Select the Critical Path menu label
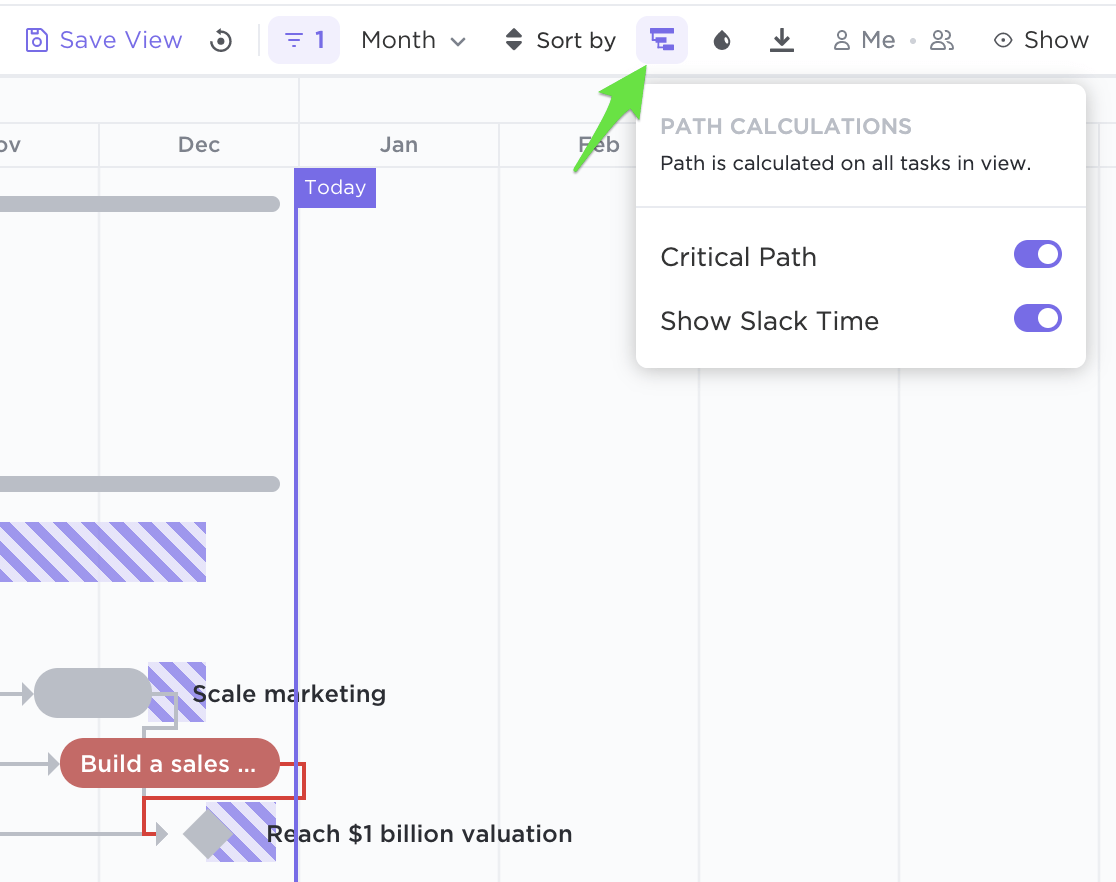The image size is (1116, 882). click(x=739, y=257)
